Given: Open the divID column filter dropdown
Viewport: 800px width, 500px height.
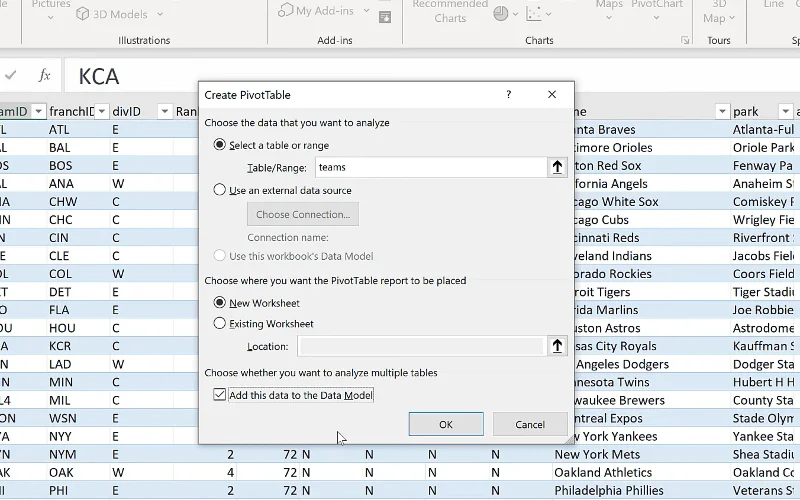Looking at the screenshot, I should pos(164,111).
